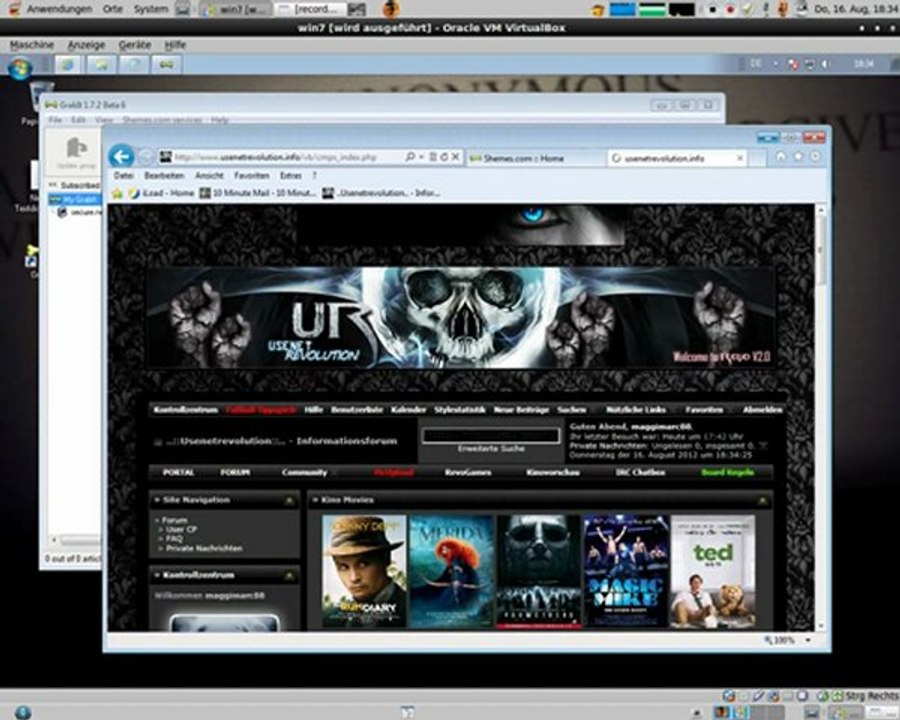
Task: Open the FORUM navigation tab
Action: pos(235,472)
